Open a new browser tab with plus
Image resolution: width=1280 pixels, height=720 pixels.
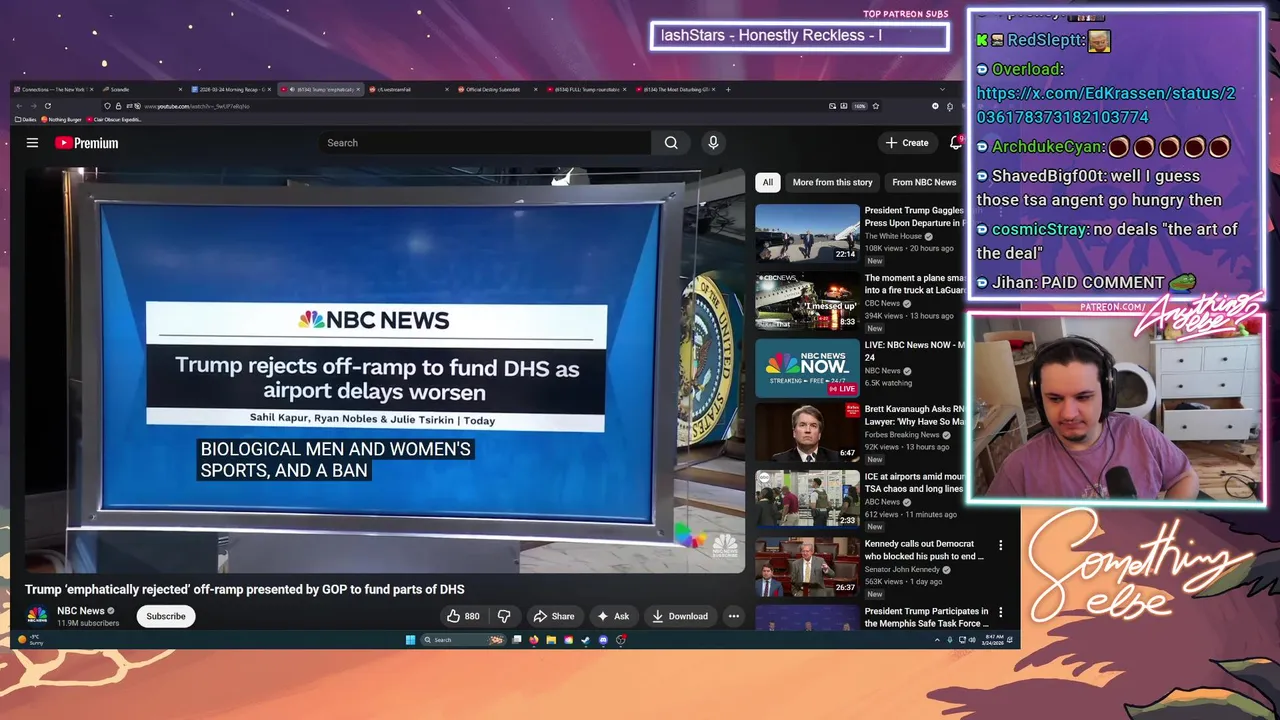[x=728, y=89]
